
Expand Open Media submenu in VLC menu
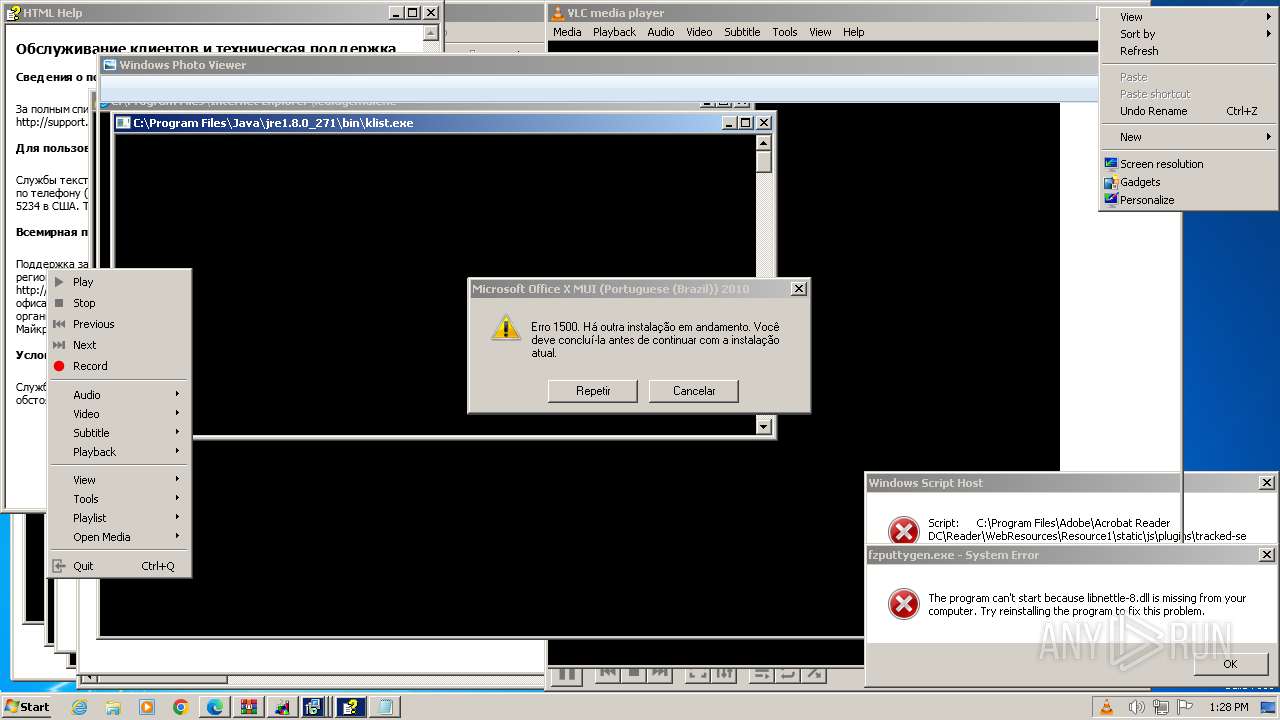pos(120,537)
